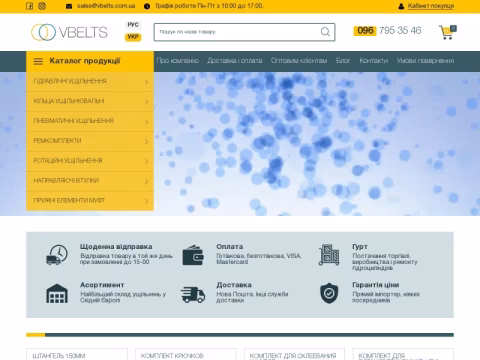Click the wholesale pallet cart icon

[x=329, y=255]
